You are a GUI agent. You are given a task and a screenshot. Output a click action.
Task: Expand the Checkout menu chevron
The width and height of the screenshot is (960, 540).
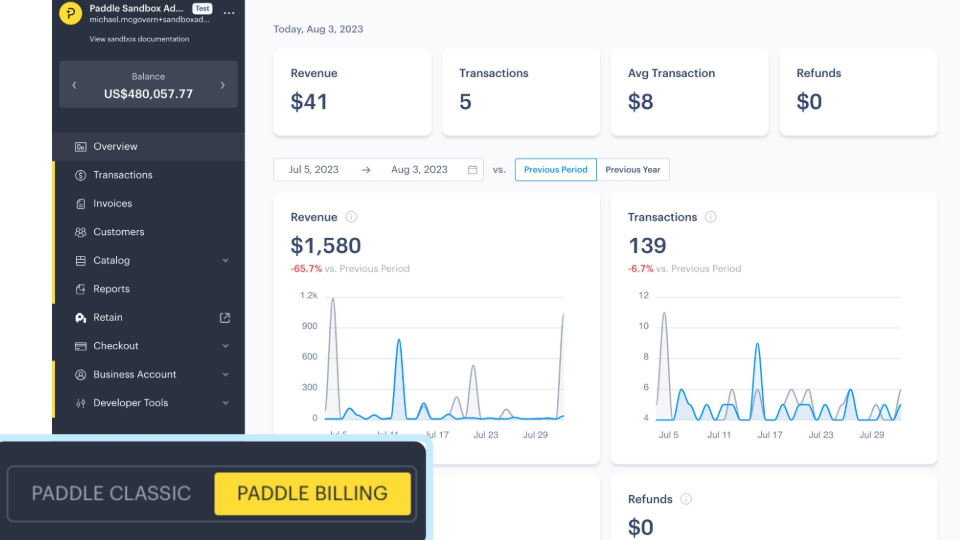(x=225, y=346)
